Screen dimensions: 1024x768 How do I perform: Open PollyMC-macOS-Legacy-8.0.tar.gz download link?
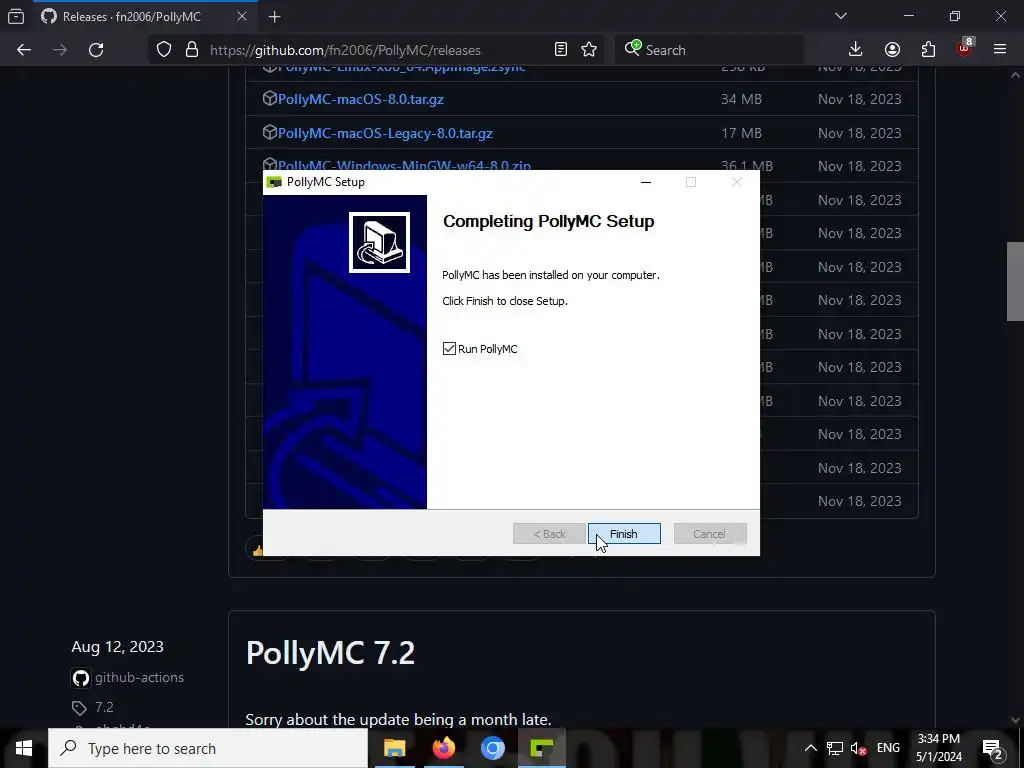point(385,133)
